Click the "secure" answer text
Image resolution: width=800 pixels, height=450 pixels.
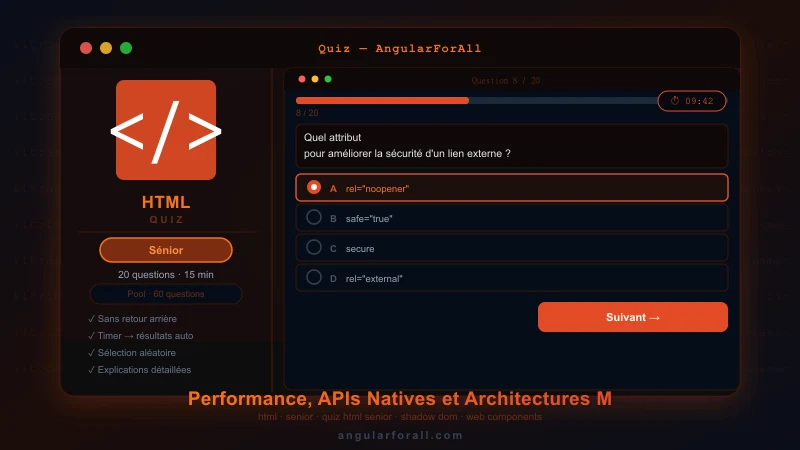pos(360,249)
